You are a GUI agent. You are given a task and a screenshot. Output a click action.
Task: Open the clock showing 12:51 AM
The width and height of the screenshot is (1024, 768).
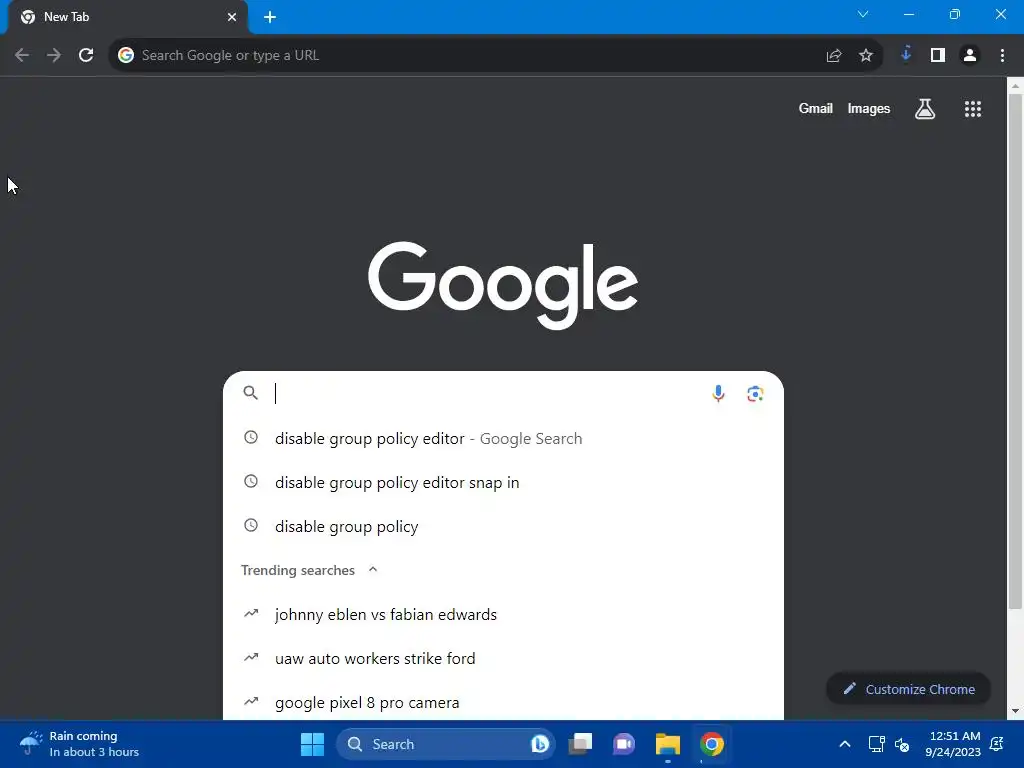coord(953,744)
